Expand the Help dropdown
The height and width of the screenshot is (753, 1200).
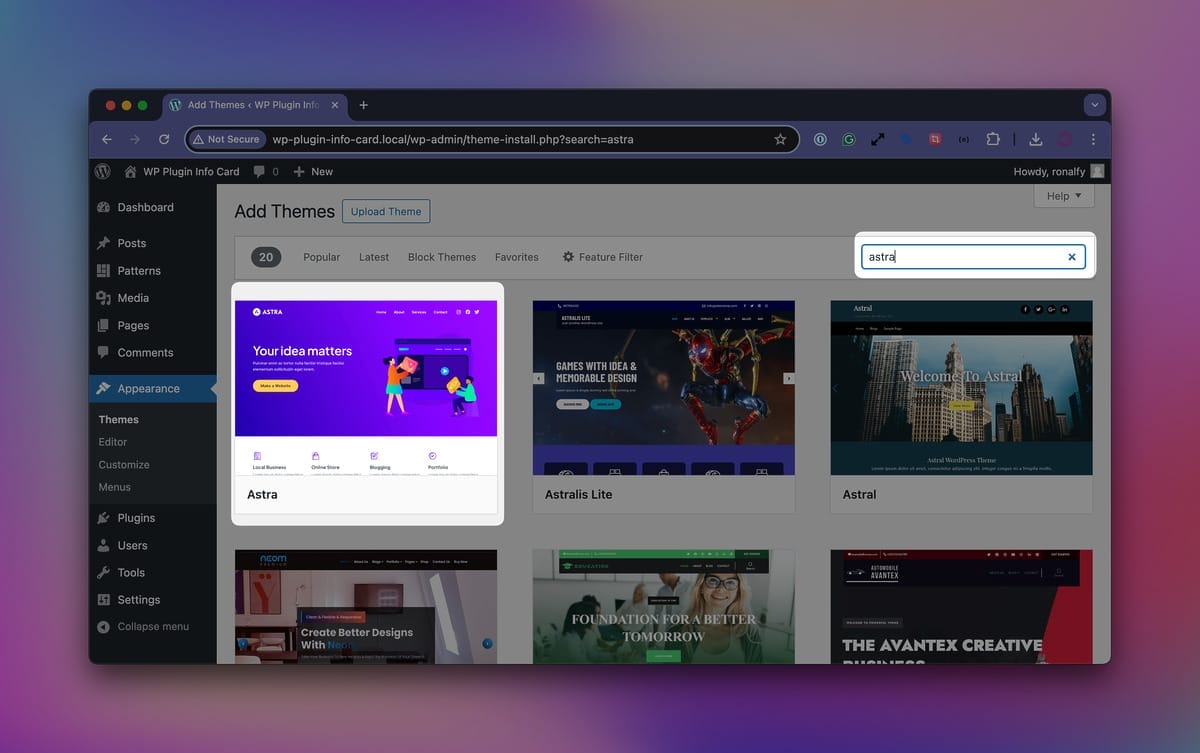click(x=1063, y=196)
